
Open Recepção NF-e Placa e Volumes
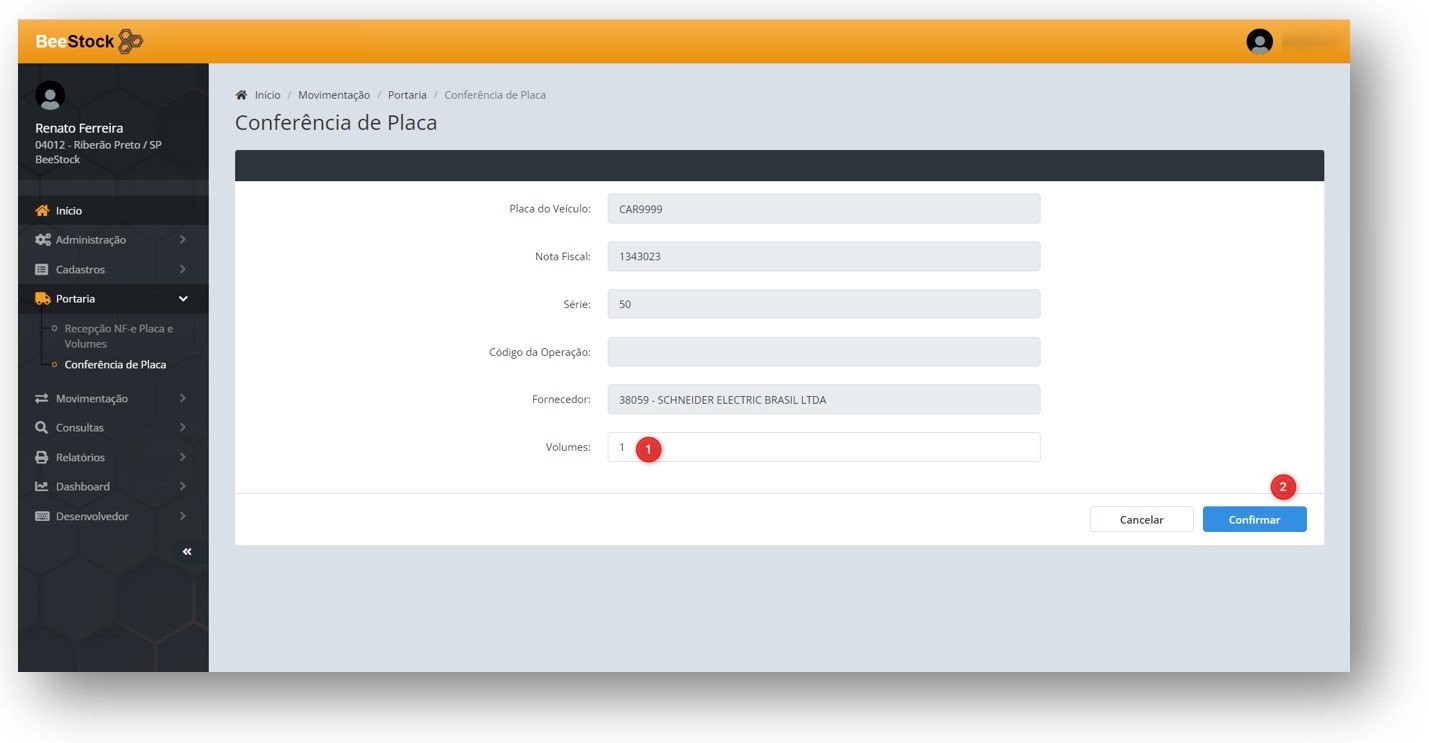pyautogui.click(x=118, y=336)
